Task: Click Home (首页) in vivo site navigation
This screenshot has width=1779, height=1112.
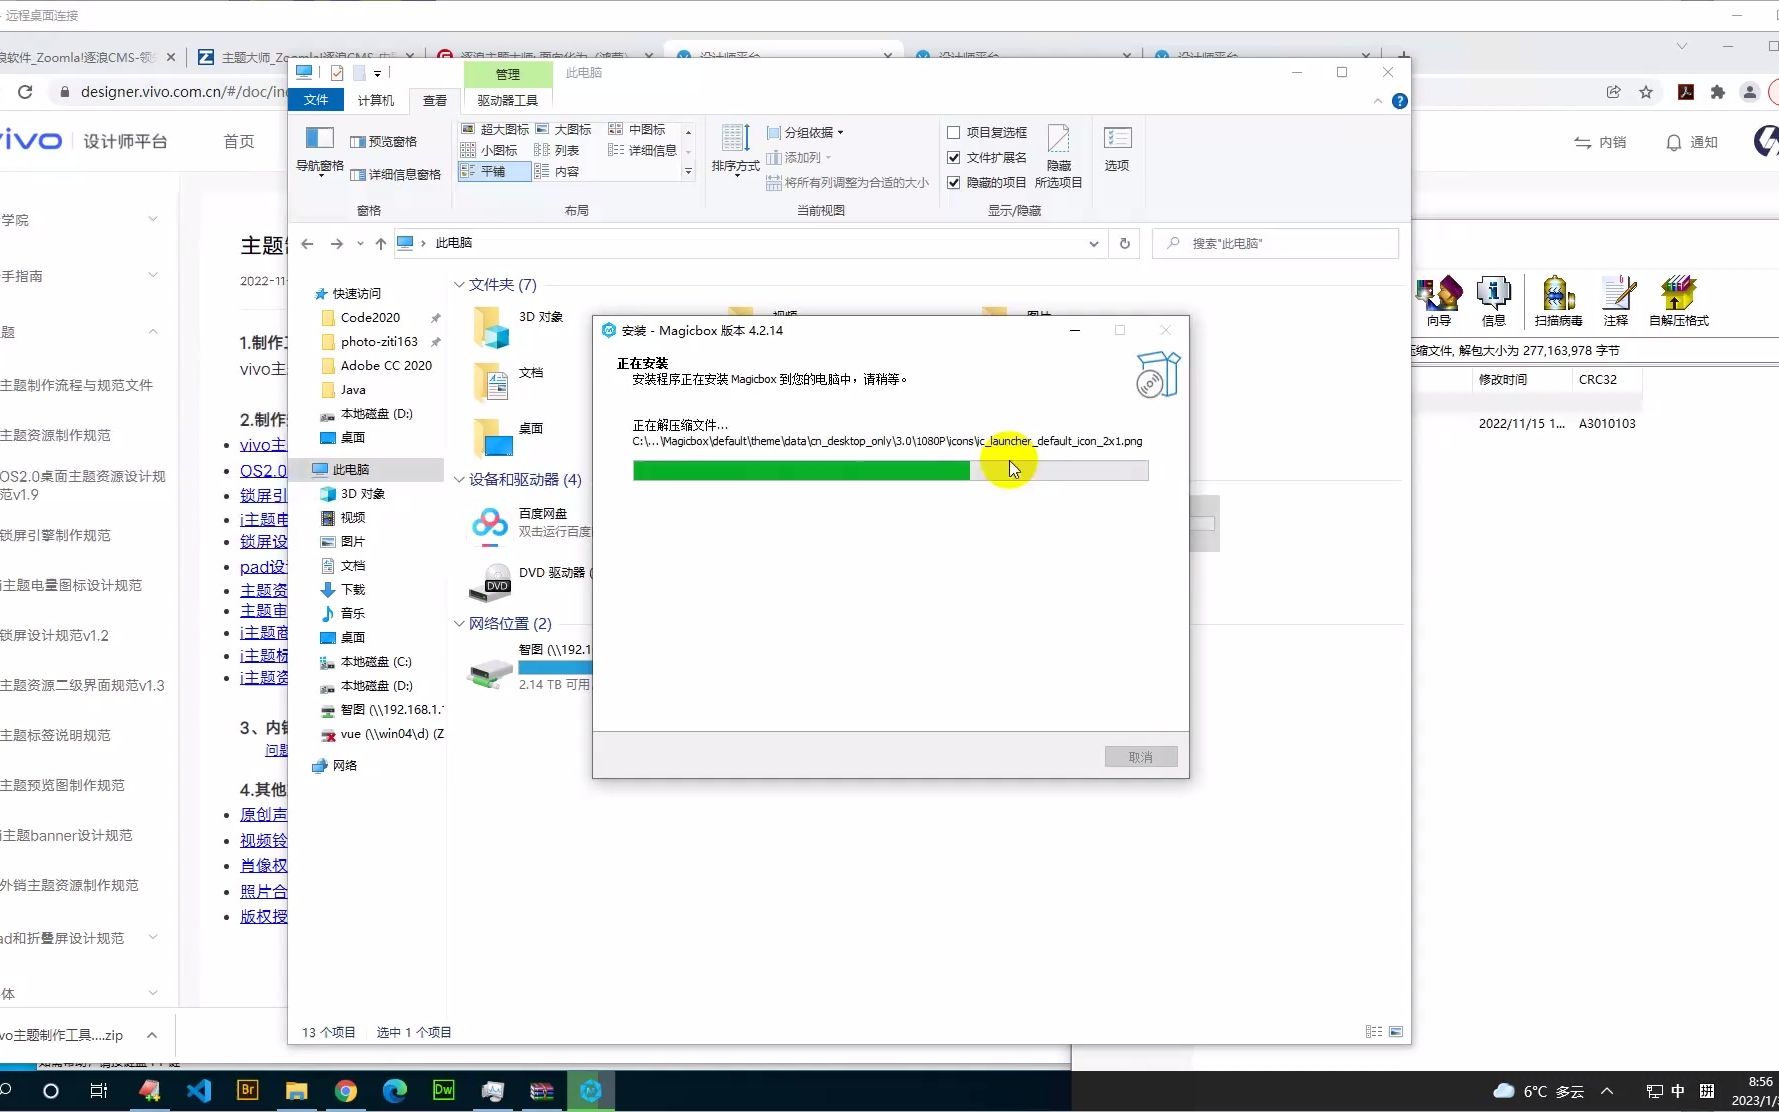Action: 239,142
